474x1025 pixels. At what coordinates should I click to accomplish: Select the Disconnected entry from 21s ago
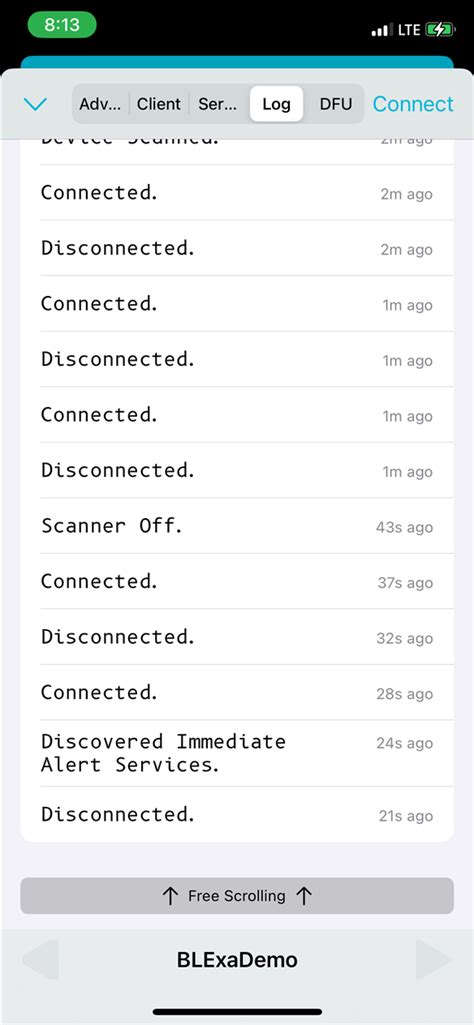tap(237, 814)
